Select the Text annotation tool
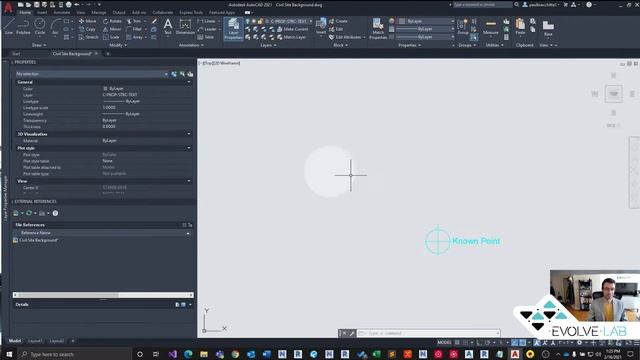This screenshot has height=360, width=640. (x=168, y=27)
